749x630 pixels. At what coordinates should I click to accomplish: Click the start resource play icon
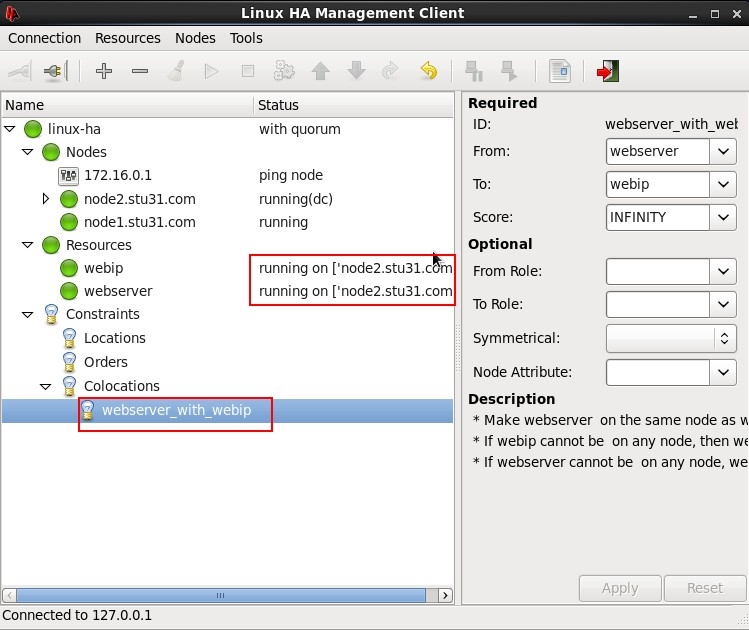coord(211,72)
